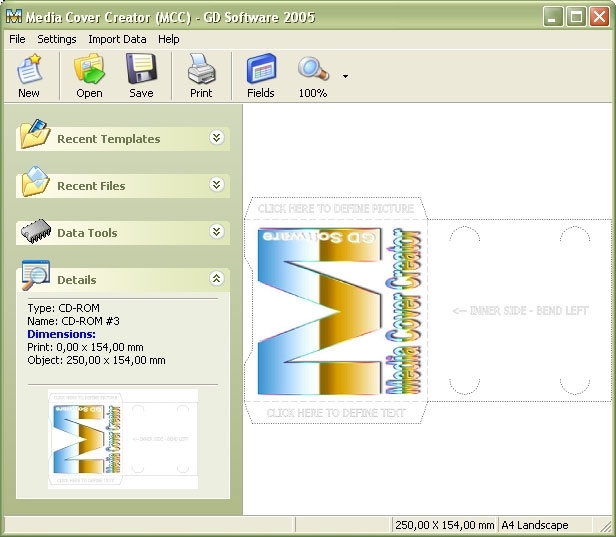Click 'CLICK HERE TO DEFINE TEXT' area

(x=336, y=413)
